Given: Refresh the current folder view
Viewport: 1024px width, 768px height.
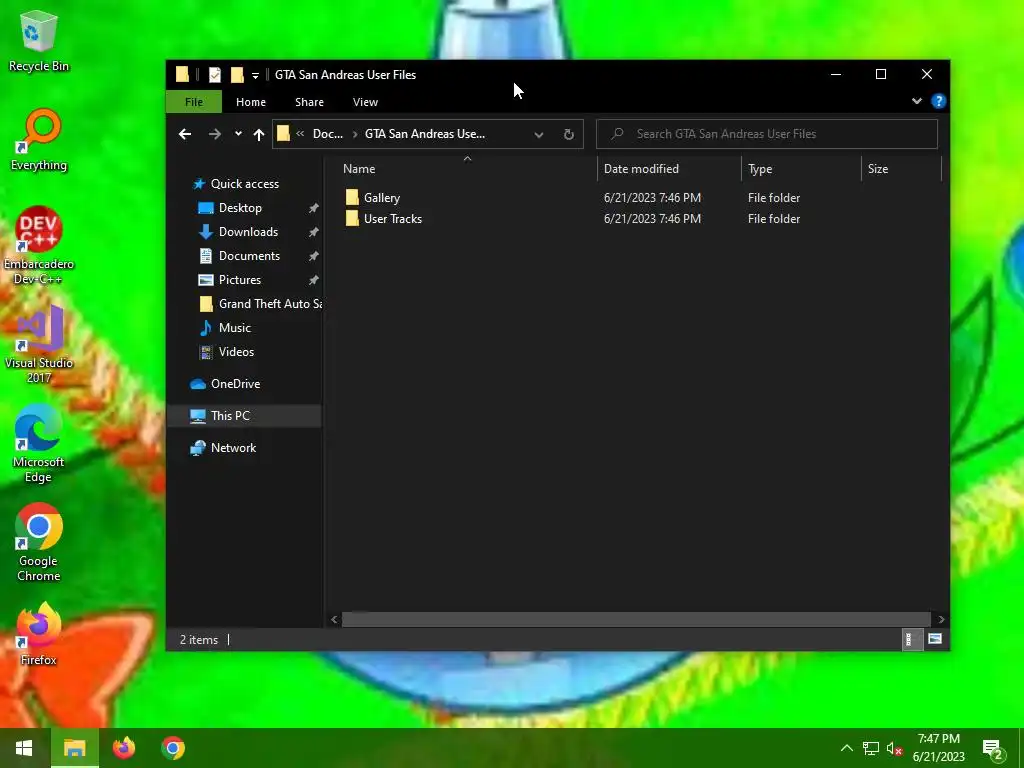Looking at the screenshot, I should coord(569,135).
